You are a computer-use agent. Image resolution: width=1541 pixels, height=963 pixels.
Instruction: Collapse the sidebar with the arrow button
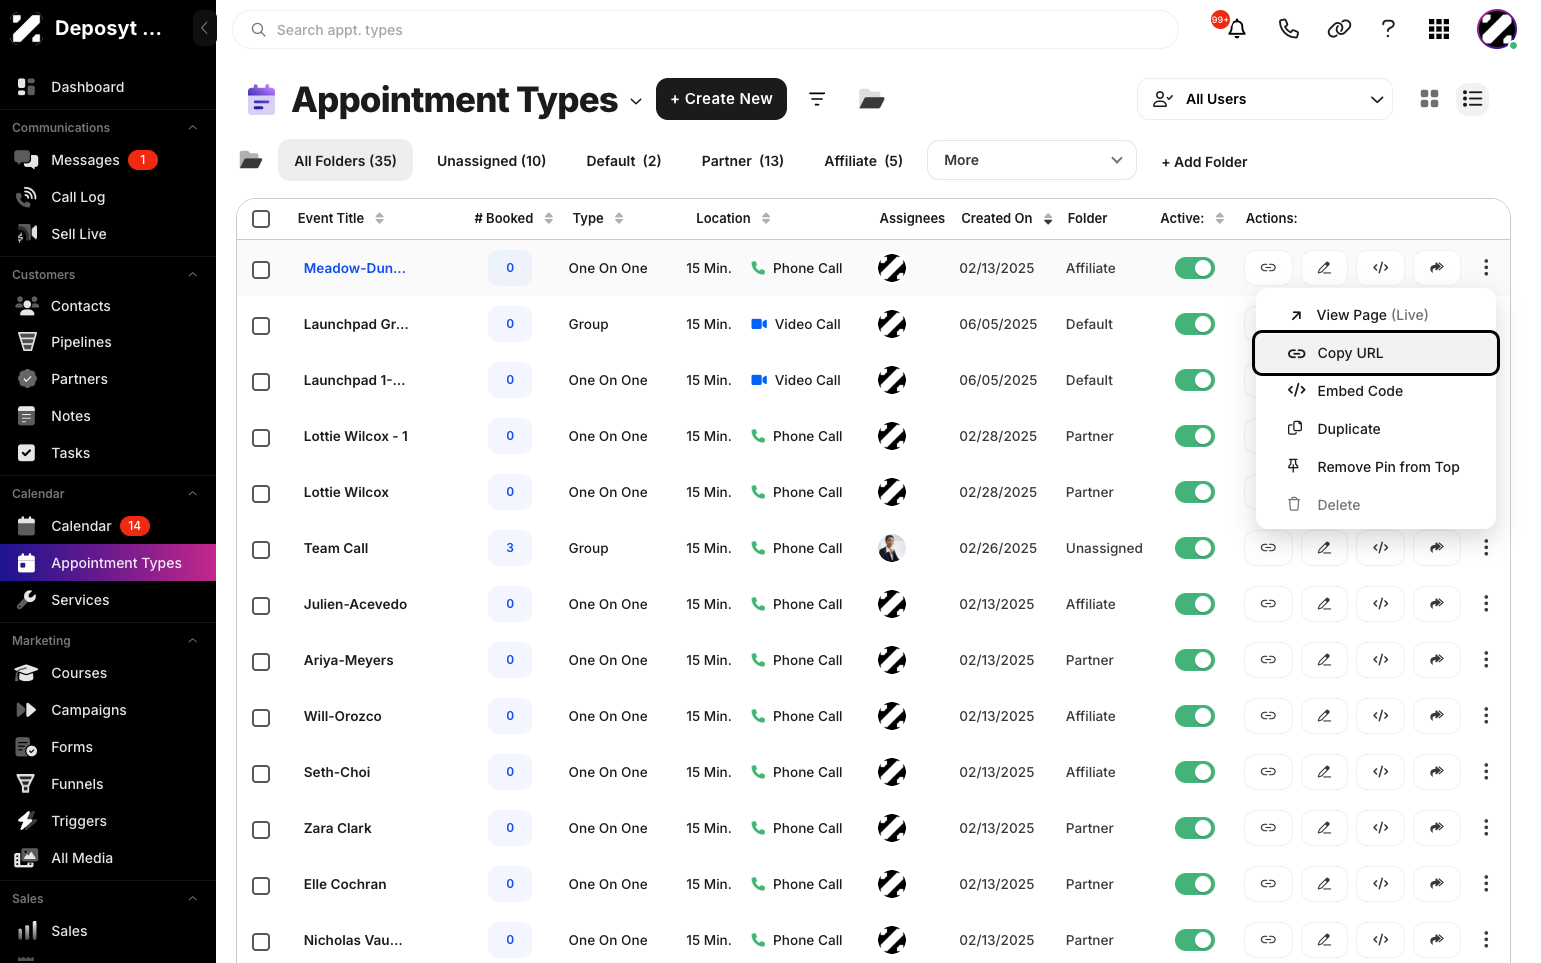pos(204,28)
